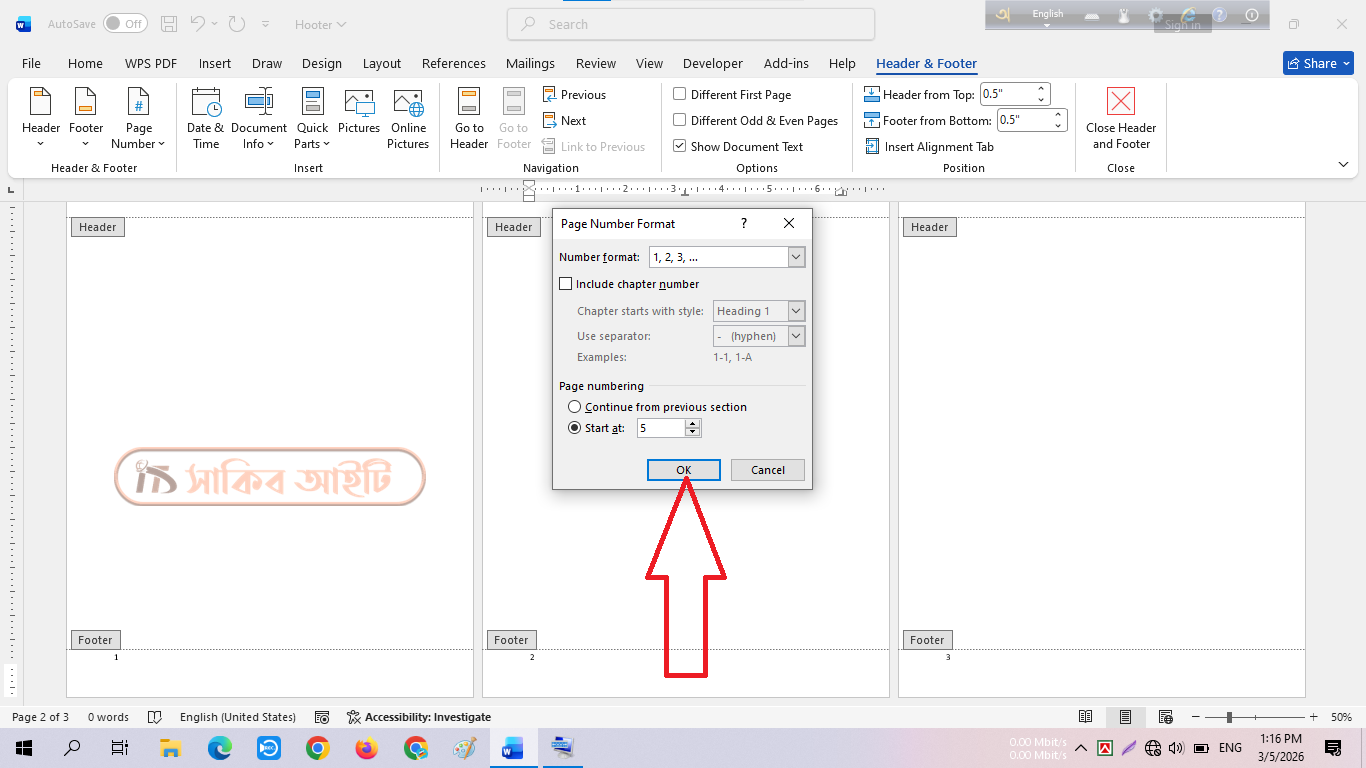Click the Start at number field
The height and width of the screenshot is (768, 1366).
(x=661, y=428)
